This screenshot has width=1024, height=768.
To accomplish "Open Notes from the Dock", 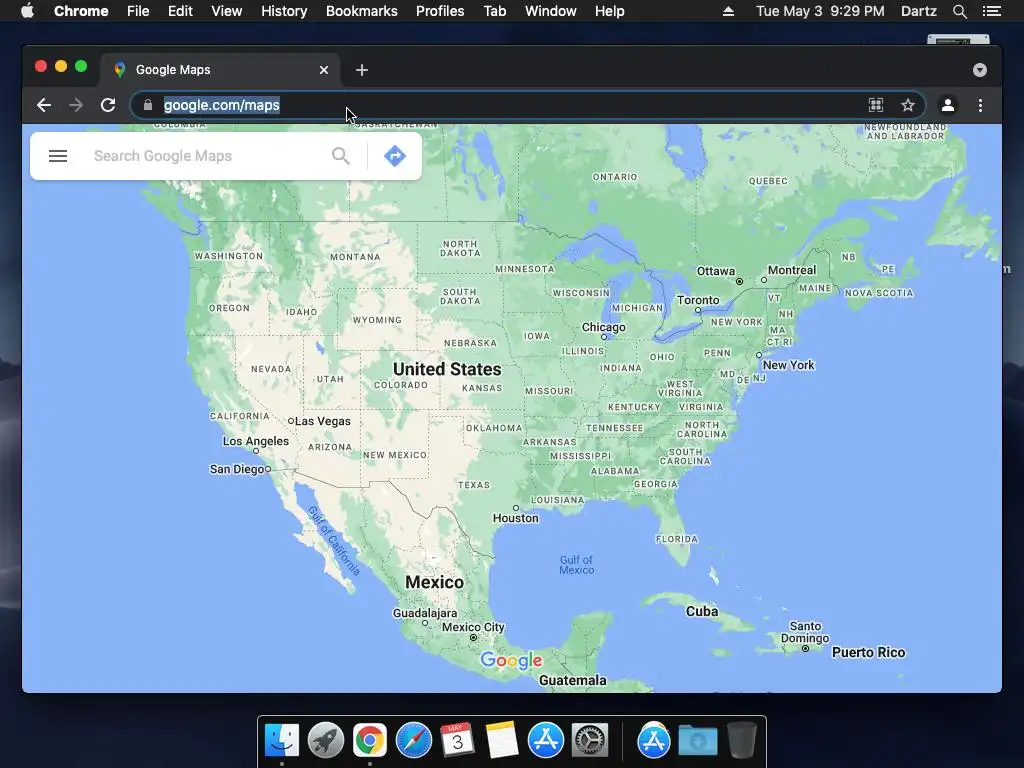I will [502, 741].
